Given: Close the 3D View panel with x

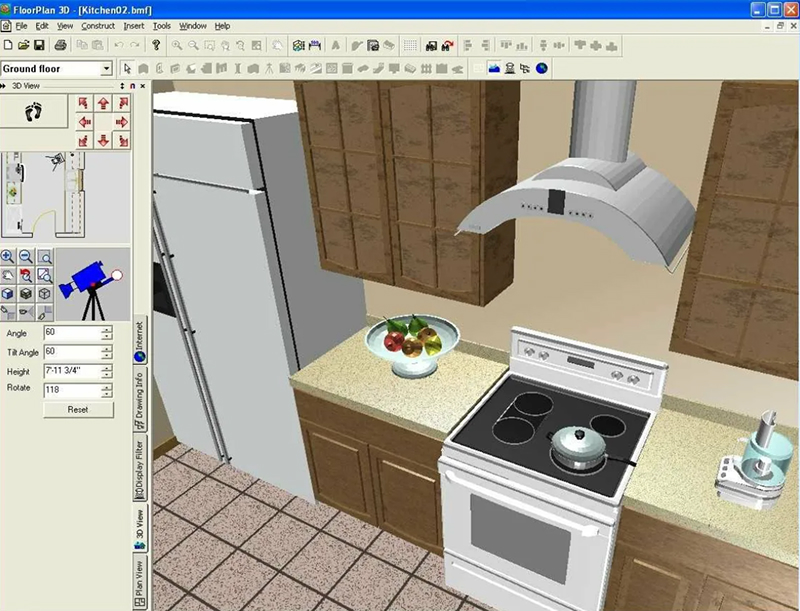Looking at the screenshot, I should [x=143, y=86].
